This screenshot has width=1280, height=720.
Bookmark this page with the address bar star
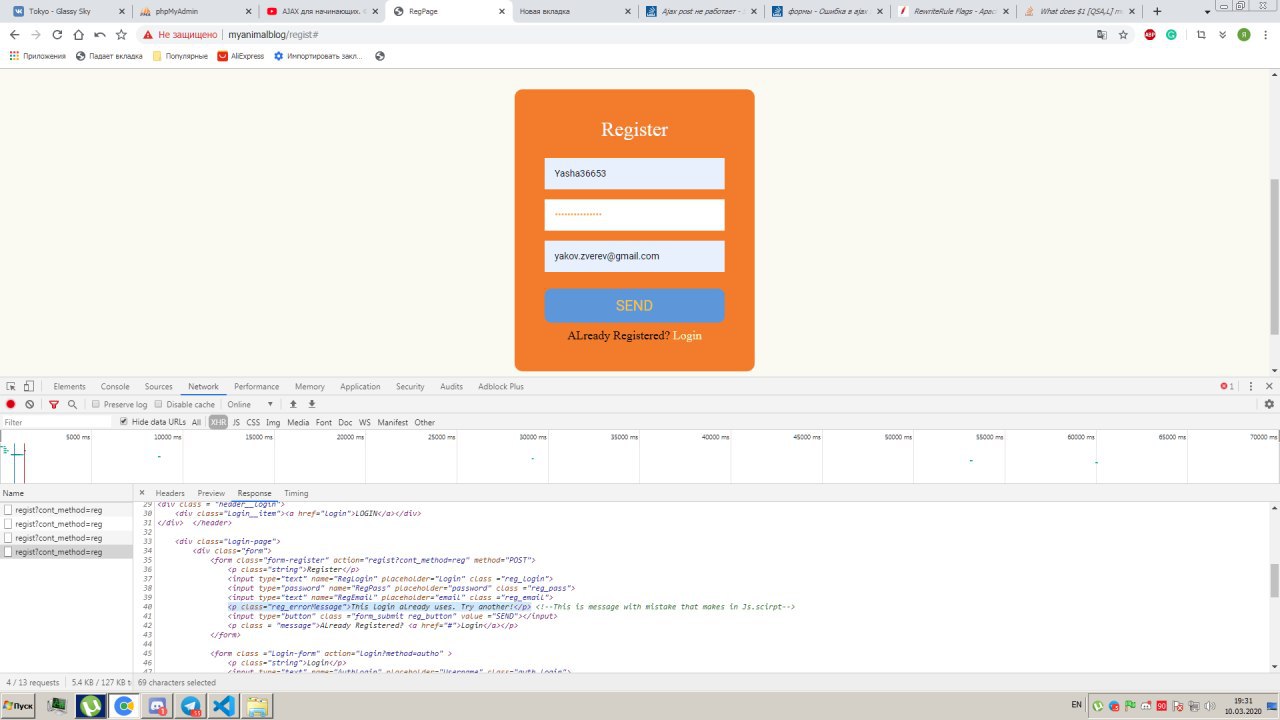coord(1123,34)
